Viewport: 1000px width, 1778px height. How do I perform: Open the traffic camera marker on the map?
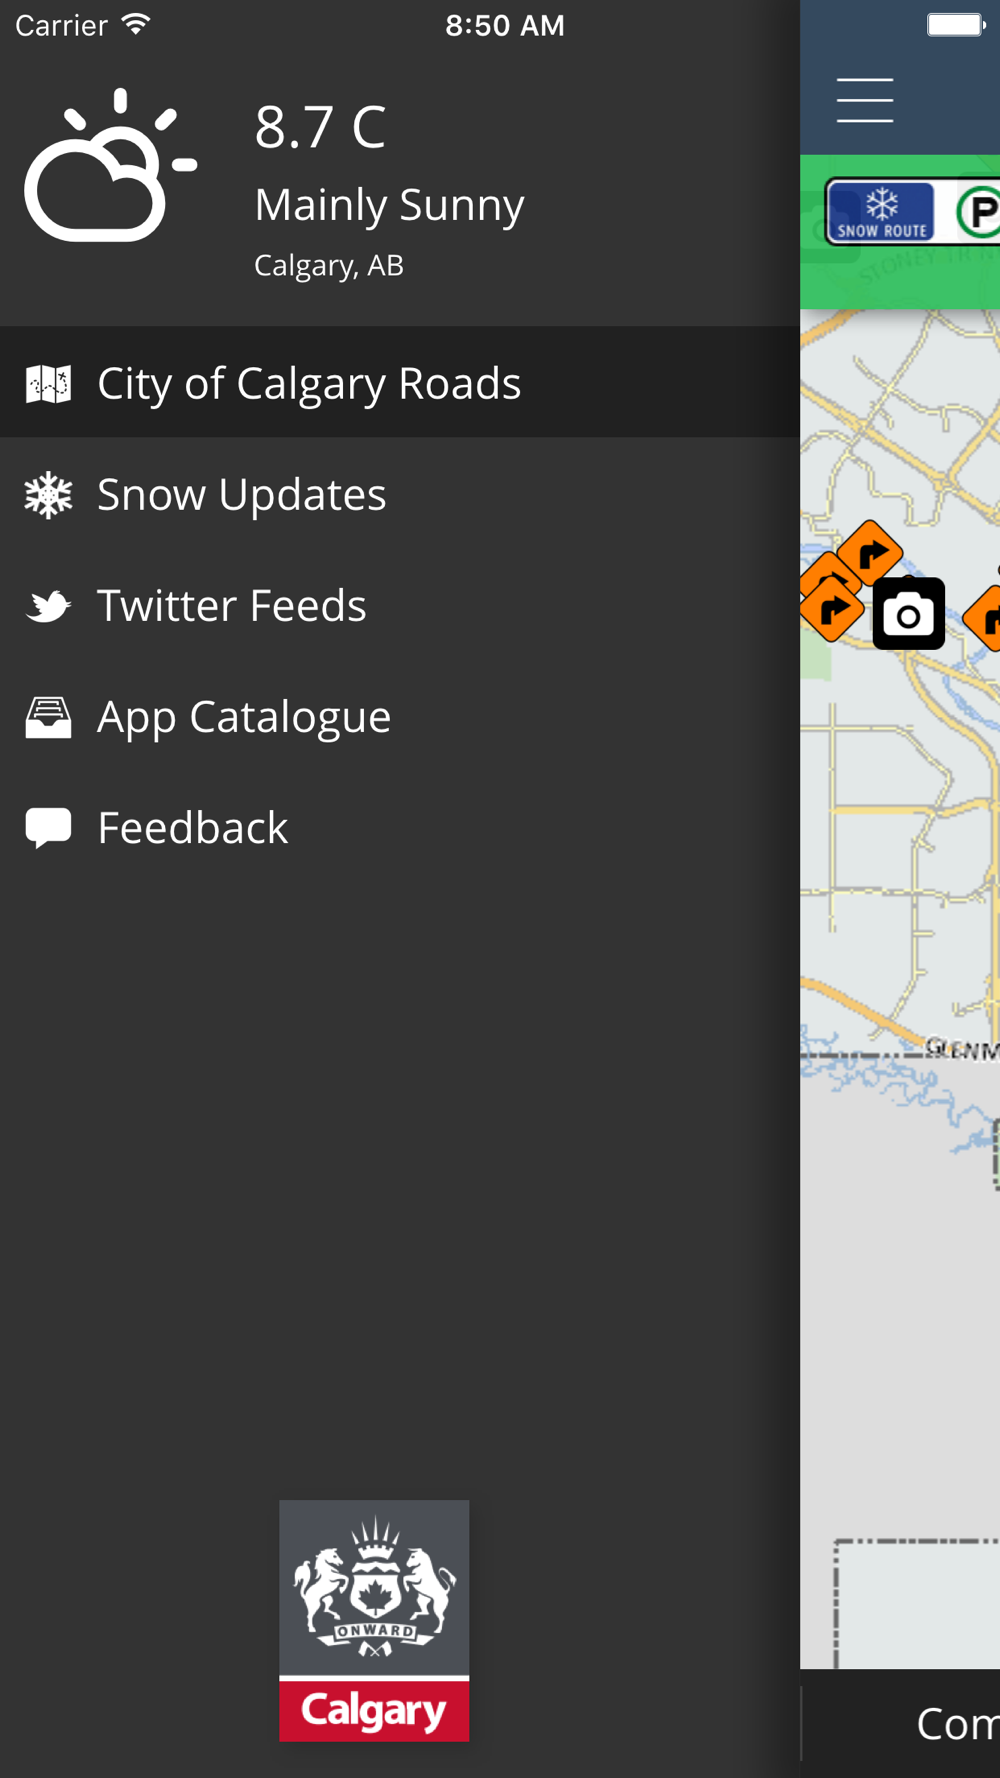tap(908, 613)
